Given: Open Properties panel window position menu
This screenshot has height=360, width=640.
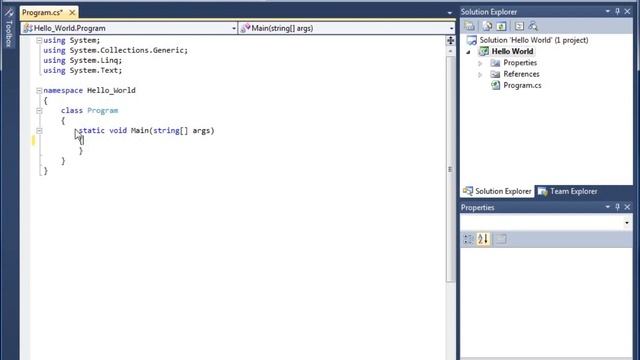Looking at the screenshot, I should [607, 207].
